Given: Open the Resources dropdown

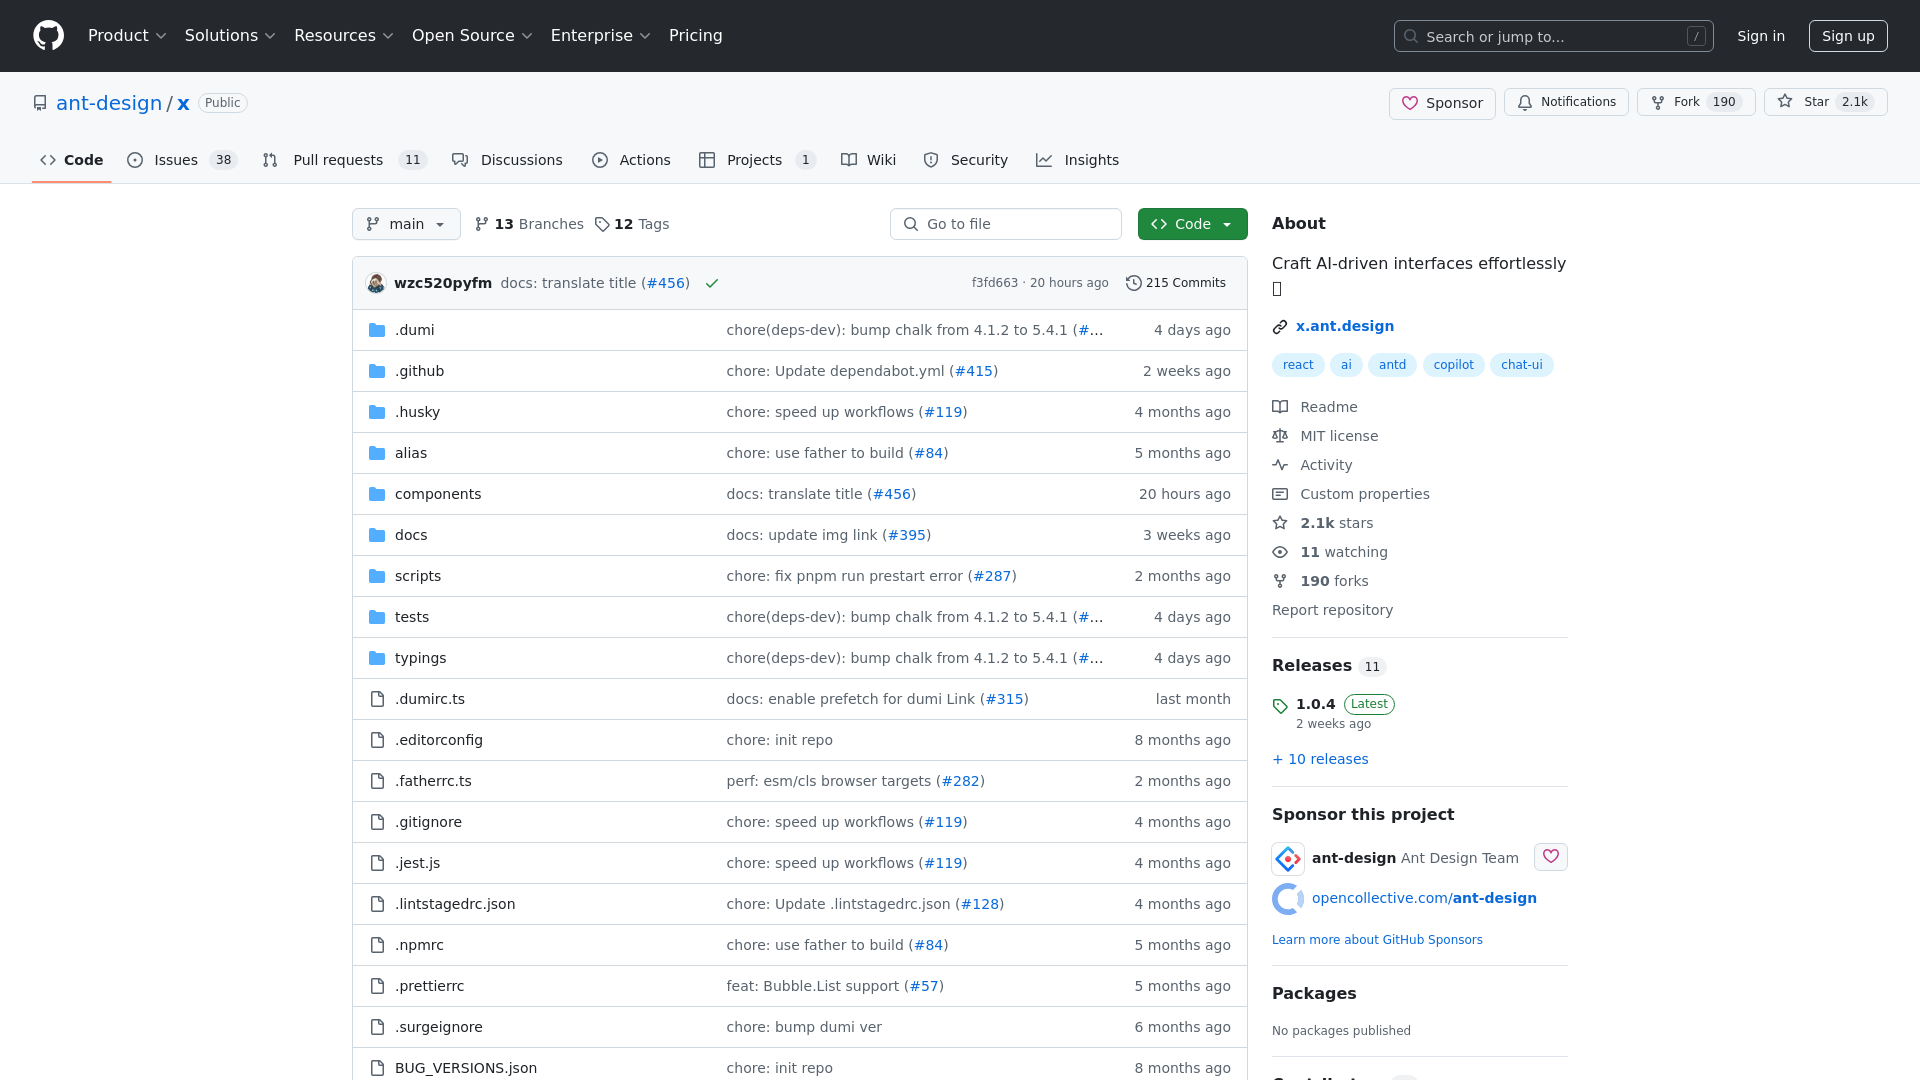Looking at the screenshot, I should click(x=344, y=36).
